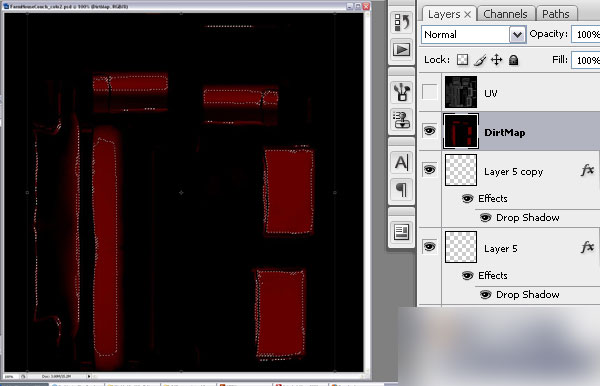Select the Layer 5 copy thumbnail

pyautogui.click(x=461, y=170)
